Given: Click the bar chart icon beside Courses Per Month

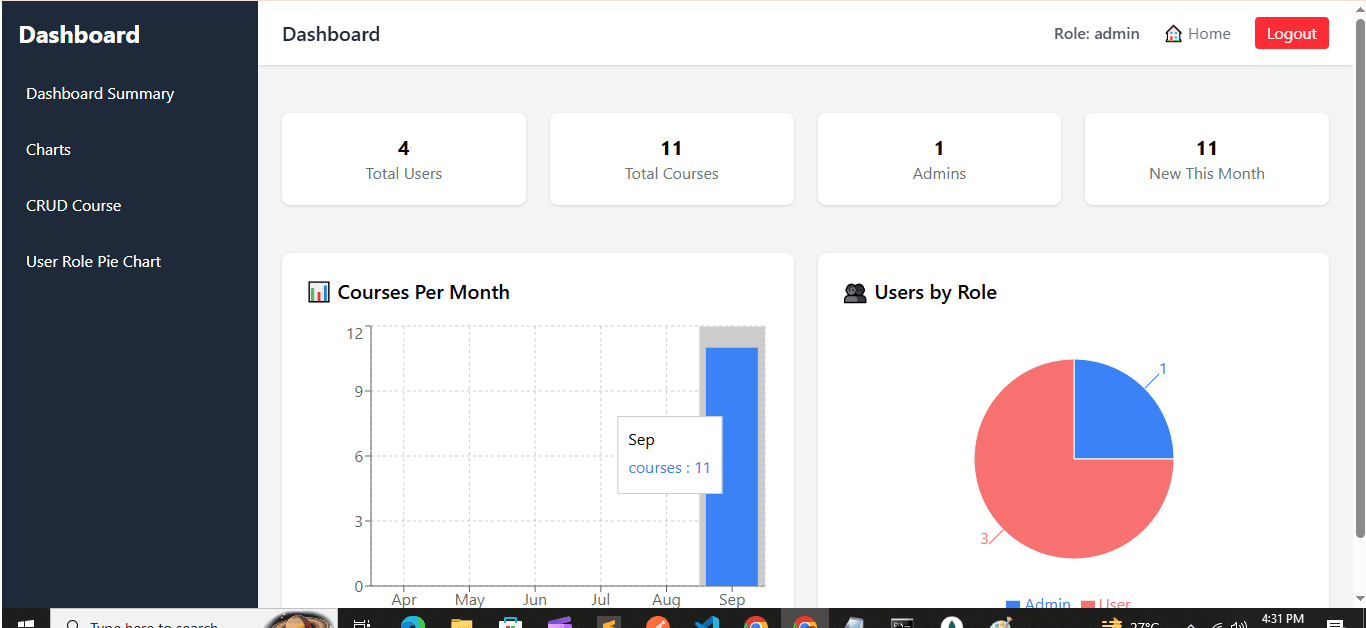Looking at the screenshot, I should (x=319, y=292).
